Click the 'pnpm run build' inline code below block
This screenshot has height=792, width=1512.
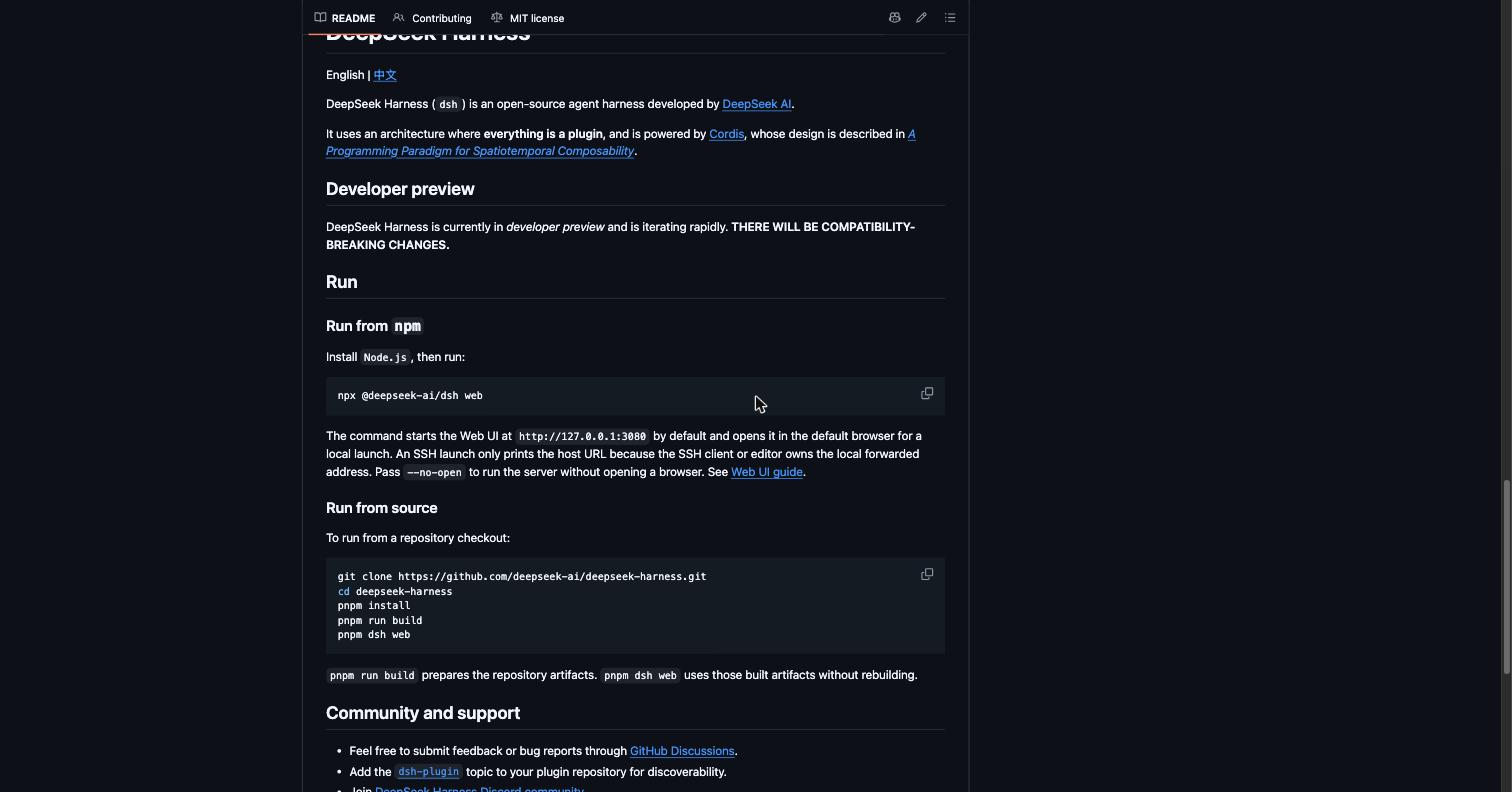(x=372, y=675)
